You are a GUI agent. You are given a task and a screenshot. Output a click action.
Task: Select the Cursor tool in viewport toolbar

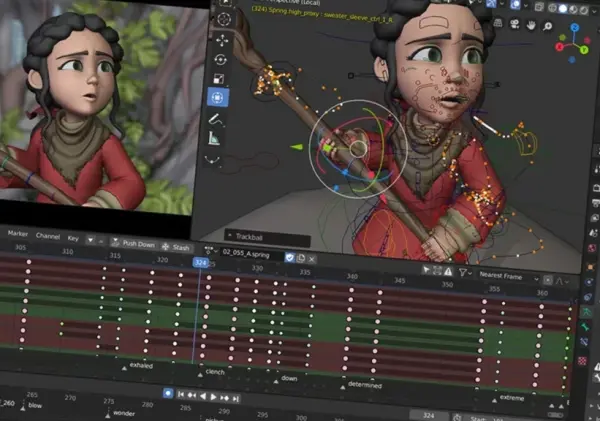click(x=223, y=19)
